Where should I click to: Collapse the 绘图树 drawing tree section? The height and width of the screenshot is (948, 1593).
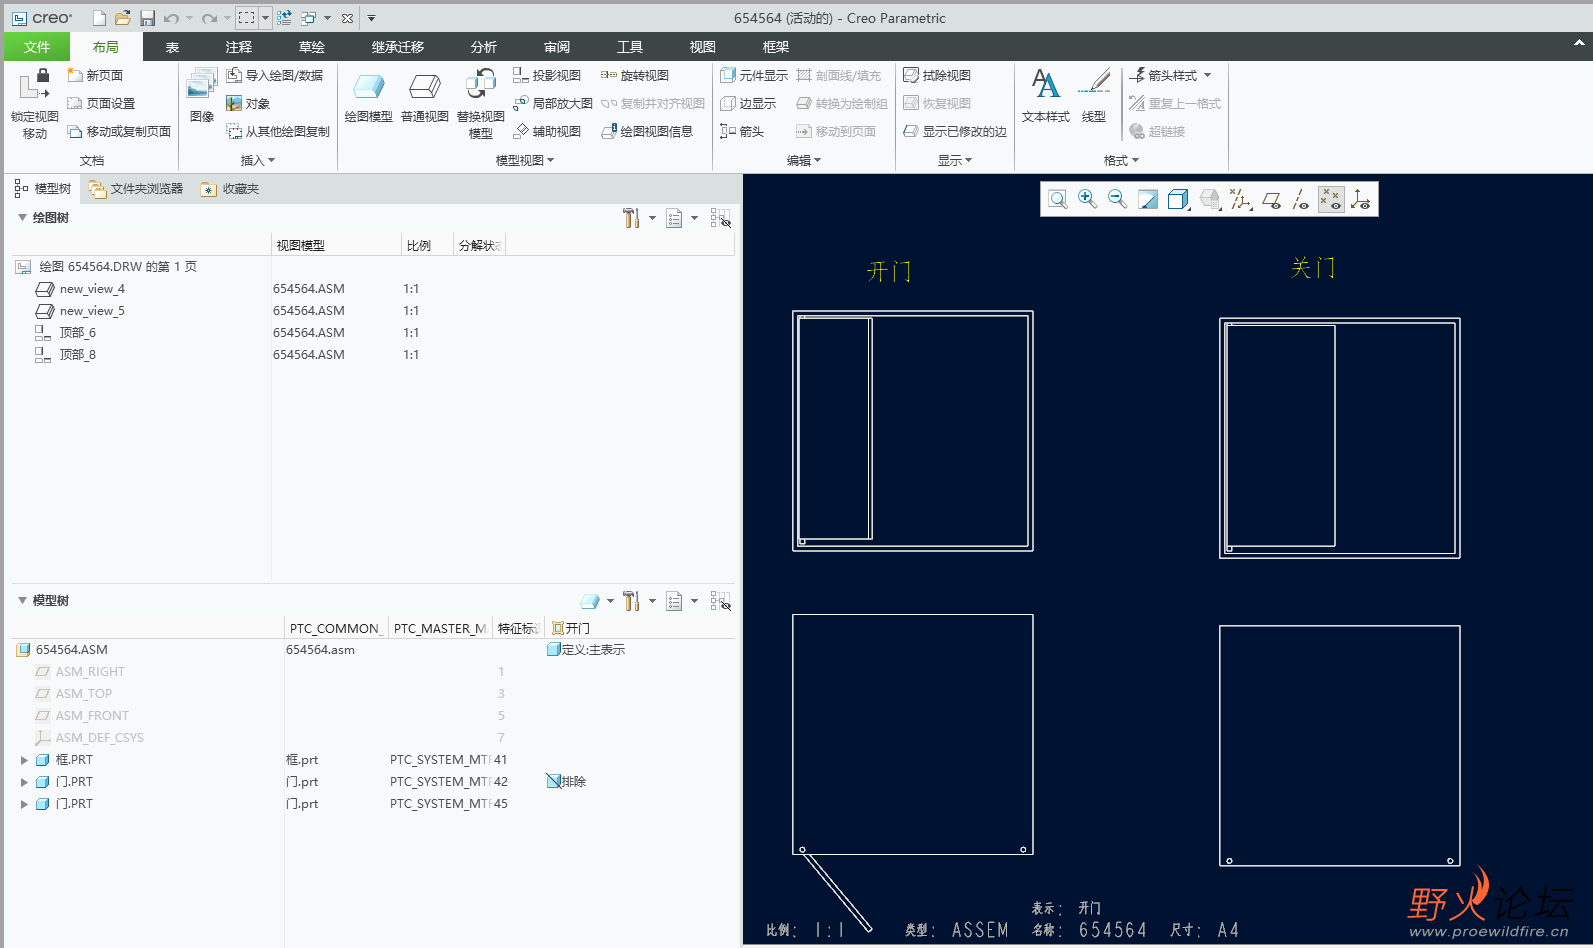(22, 217)
